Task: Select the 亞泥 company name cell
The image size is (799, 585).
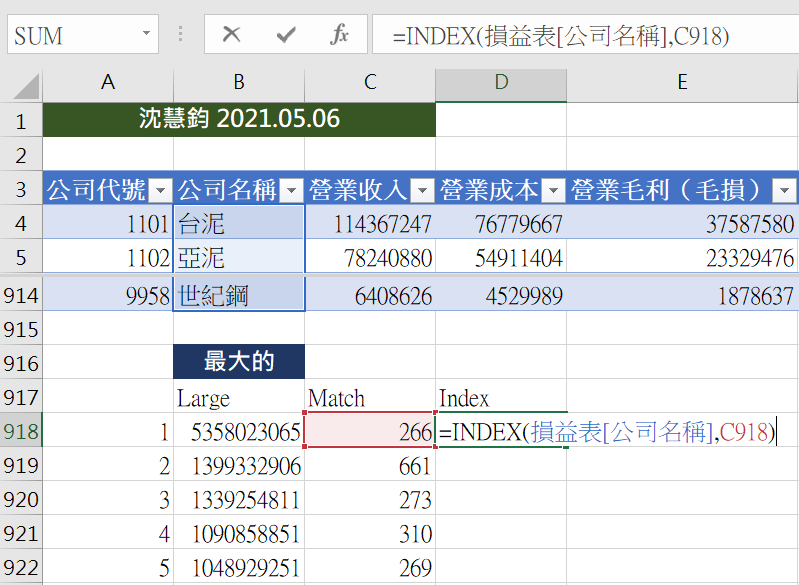Action: coord(239,256)
